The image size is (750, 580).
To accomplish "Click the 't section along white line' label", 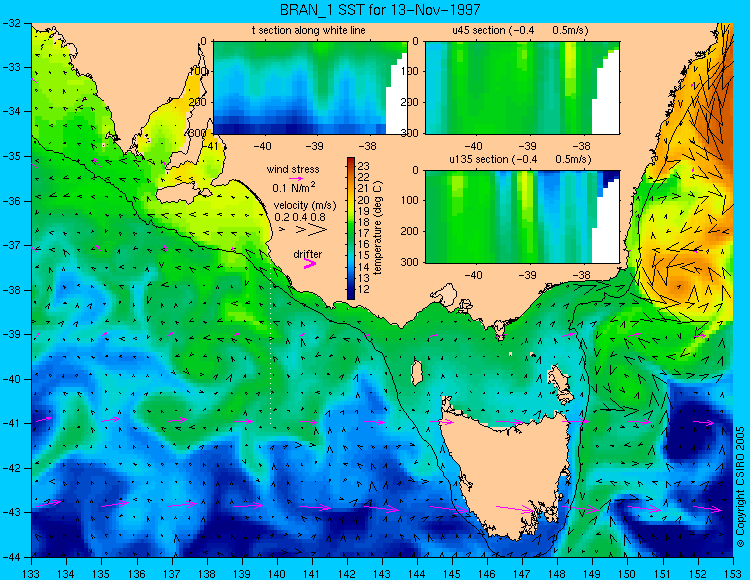I will point(309,30).
